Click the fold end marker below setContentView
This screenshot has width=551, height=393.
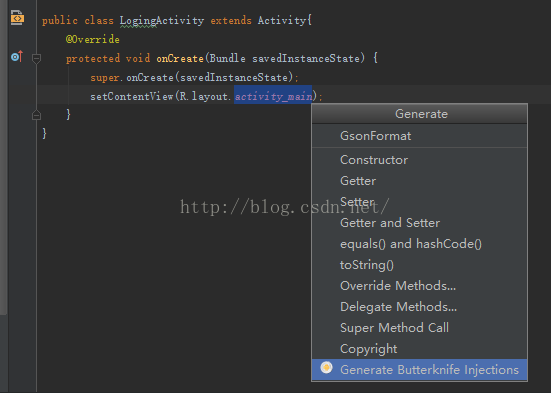pos(36,115)
